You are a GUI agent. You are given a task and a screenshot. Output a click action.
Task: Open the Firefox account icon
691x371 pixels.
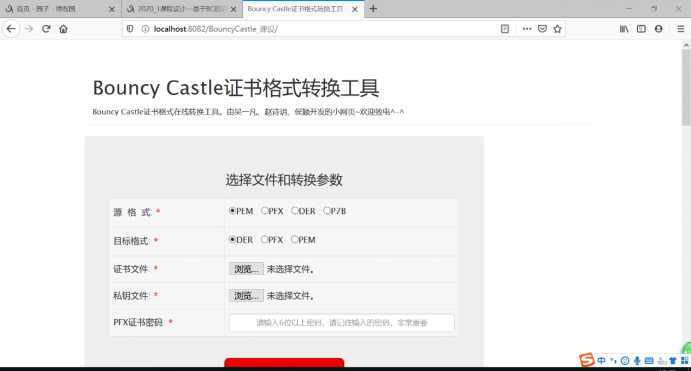point(658,29)
